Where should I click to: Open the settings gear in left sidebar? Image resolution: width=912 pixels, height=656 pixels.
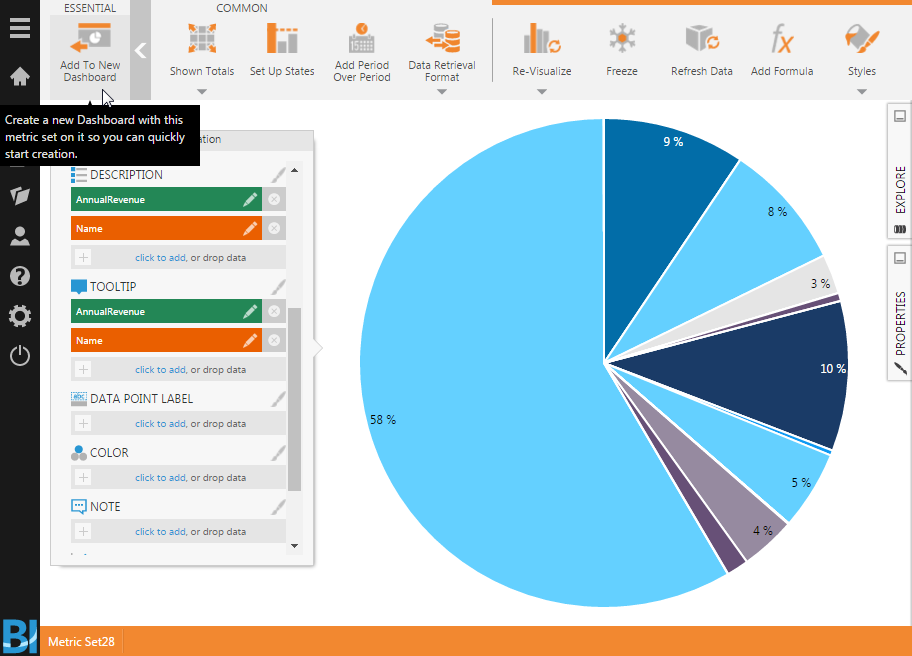click(20, 316)
